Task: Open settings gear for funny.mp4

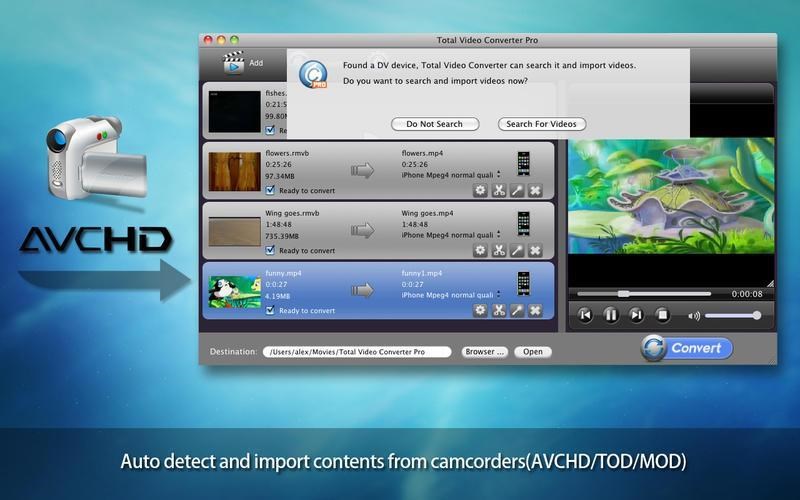Action: (480, 310)
